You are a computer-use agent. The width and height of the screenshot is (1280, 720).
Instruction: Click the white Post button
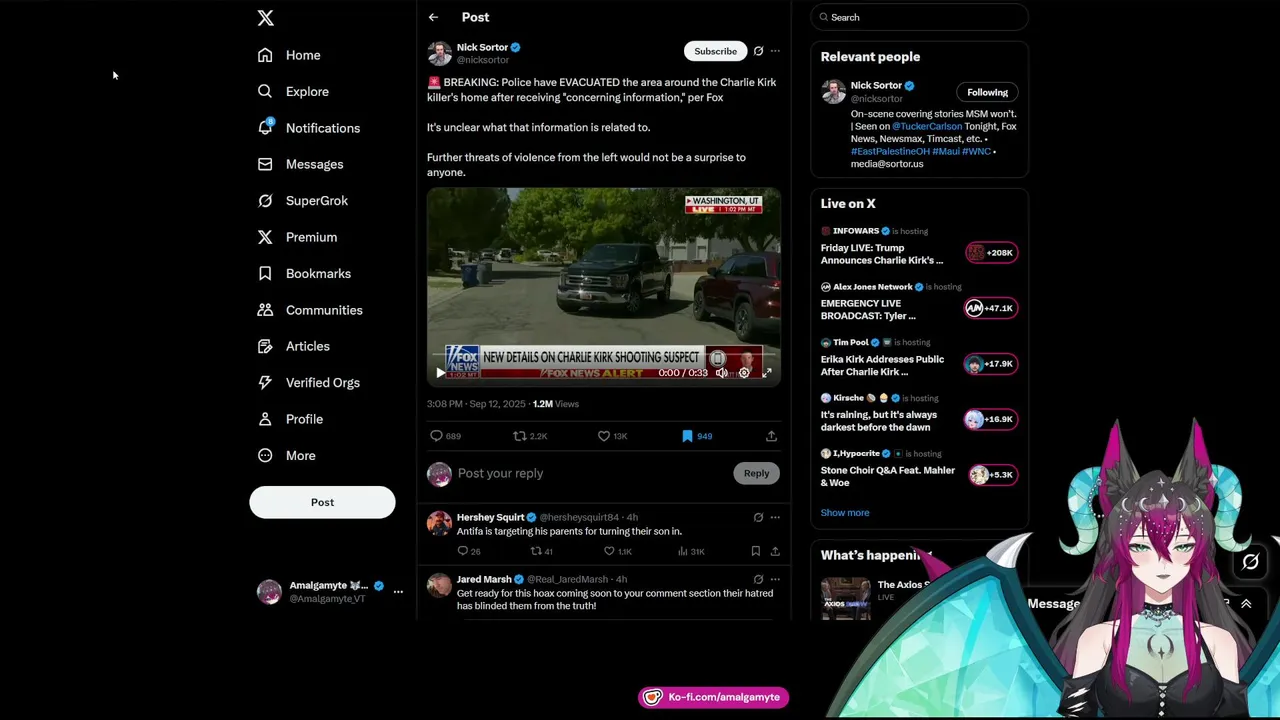point(322,502)
